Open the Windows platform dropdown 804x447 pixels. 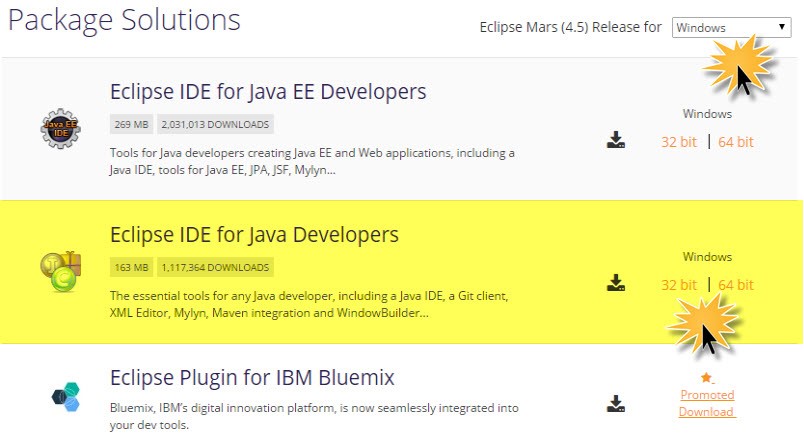[x=731, y=27]
